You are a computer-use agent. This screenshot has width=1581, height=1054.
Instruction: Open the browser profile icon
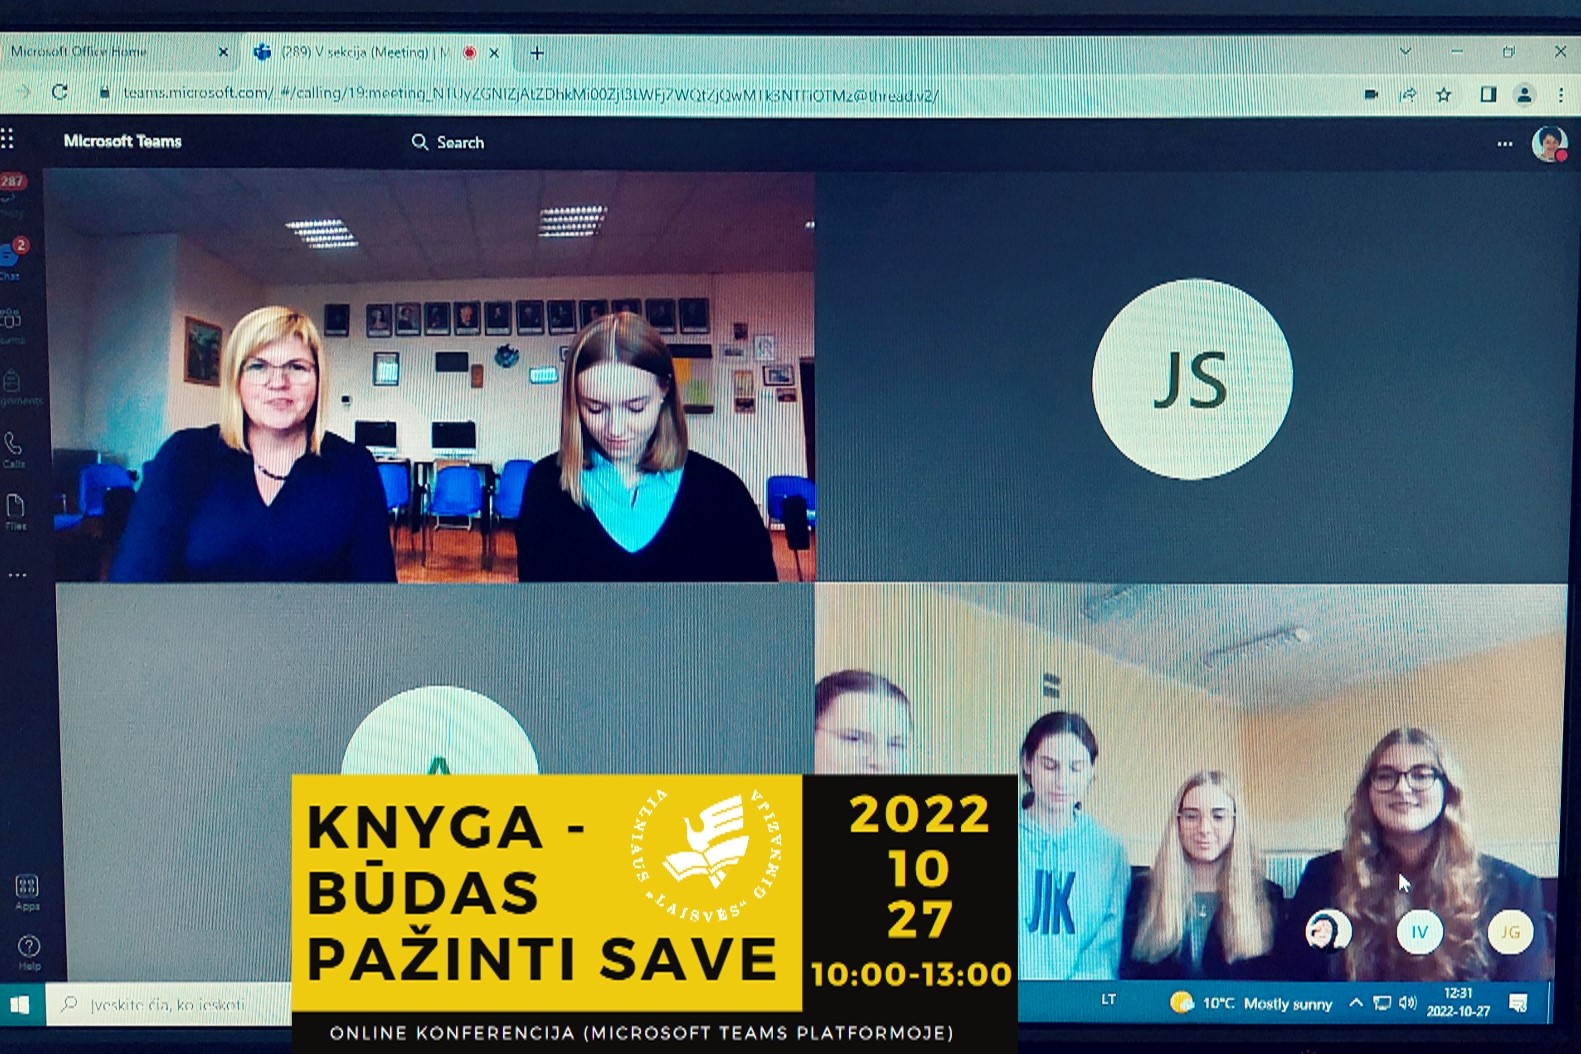[x=1524, y=95]
